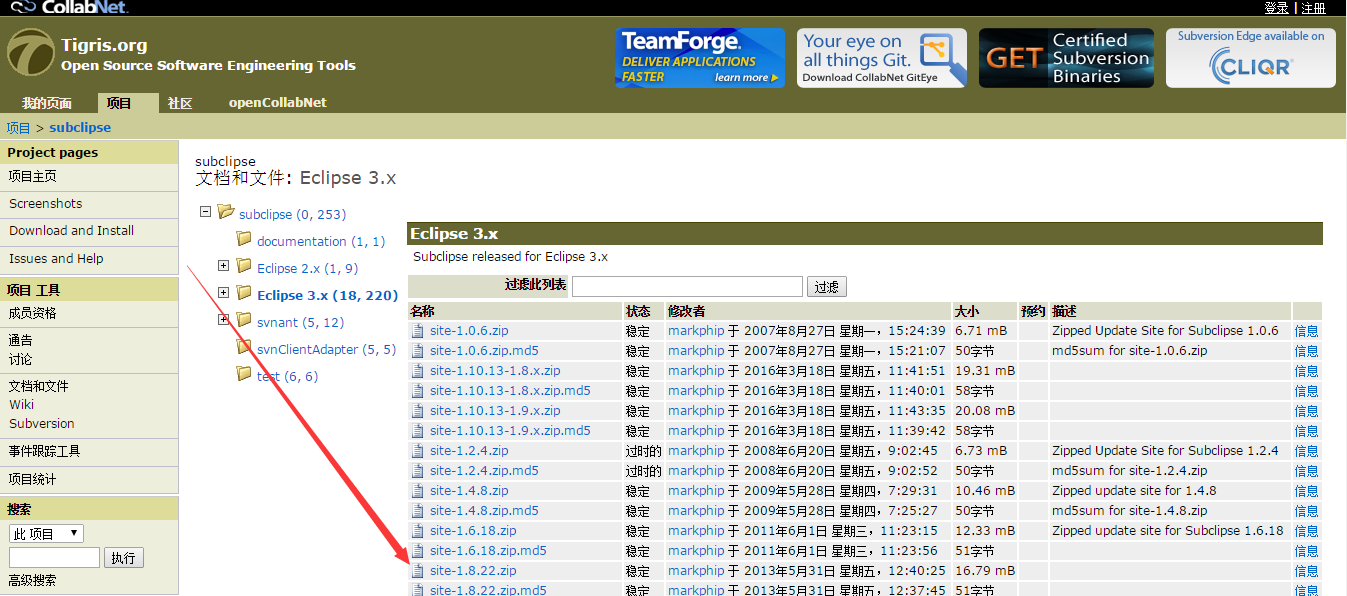Click the 过滤 filter button

click(x=827, y=287)
